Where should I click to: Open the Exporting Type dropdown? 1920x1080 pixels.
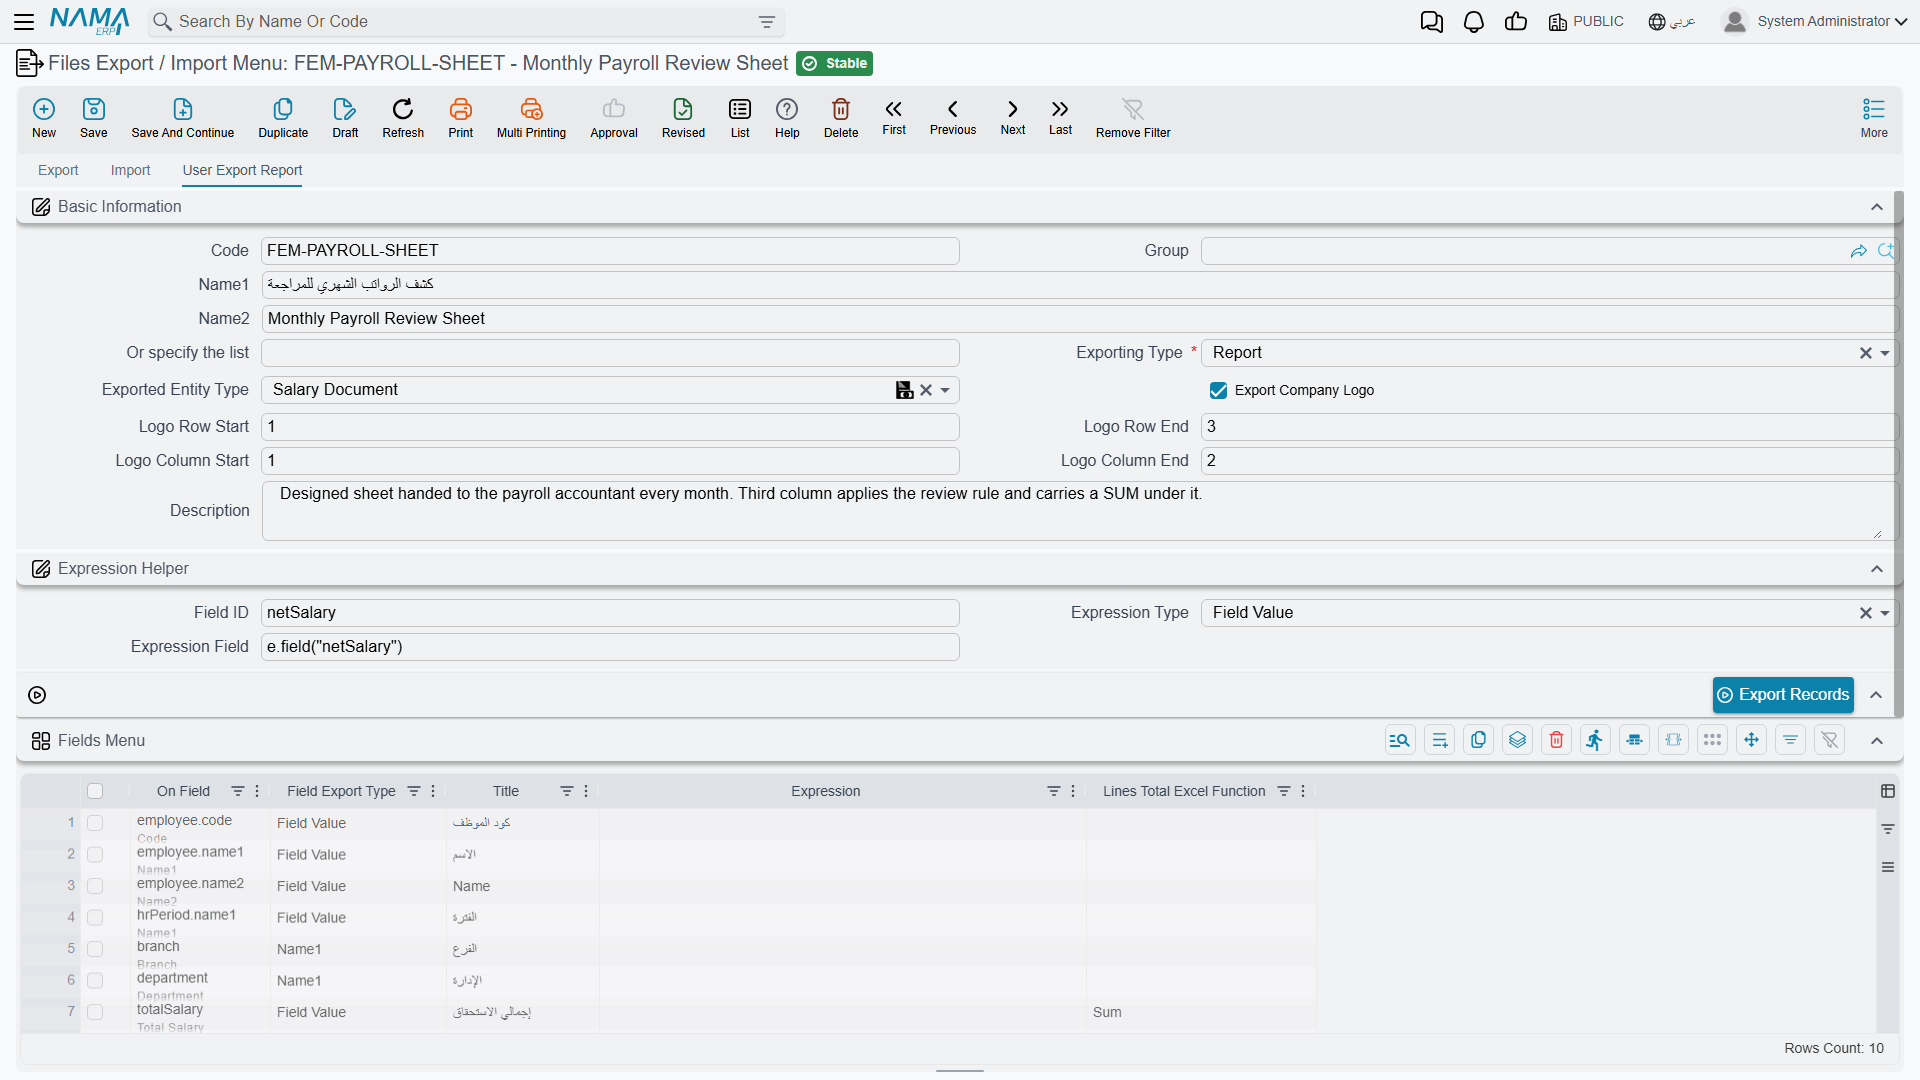click(x=1885, y=353)
